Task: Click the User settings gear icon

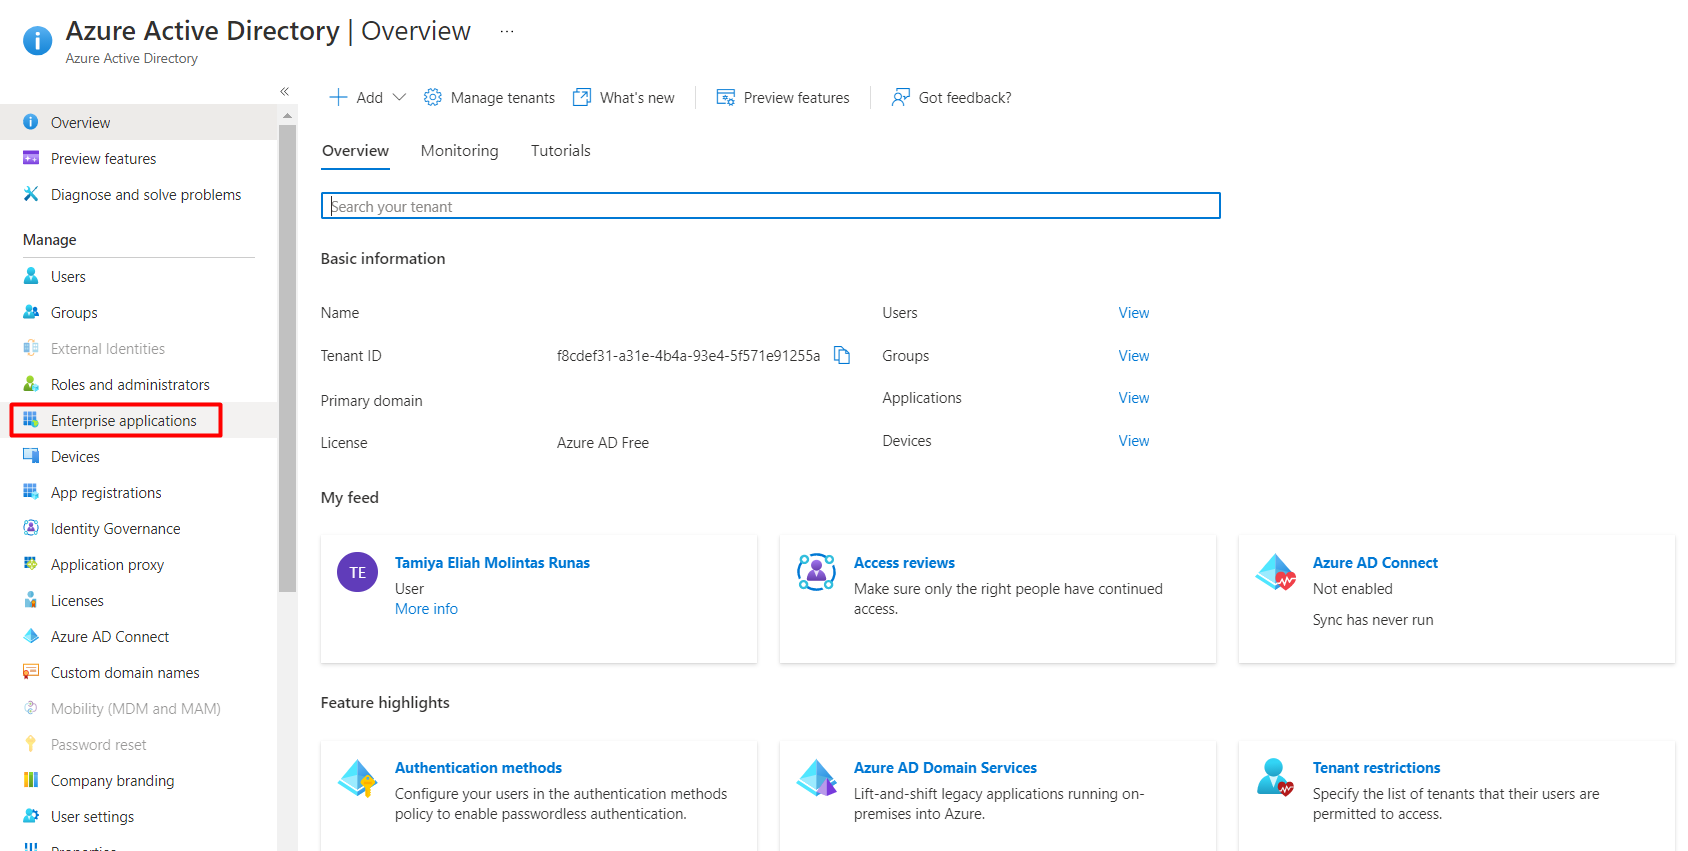Action: pyautogui.click(x=31, y=816)
